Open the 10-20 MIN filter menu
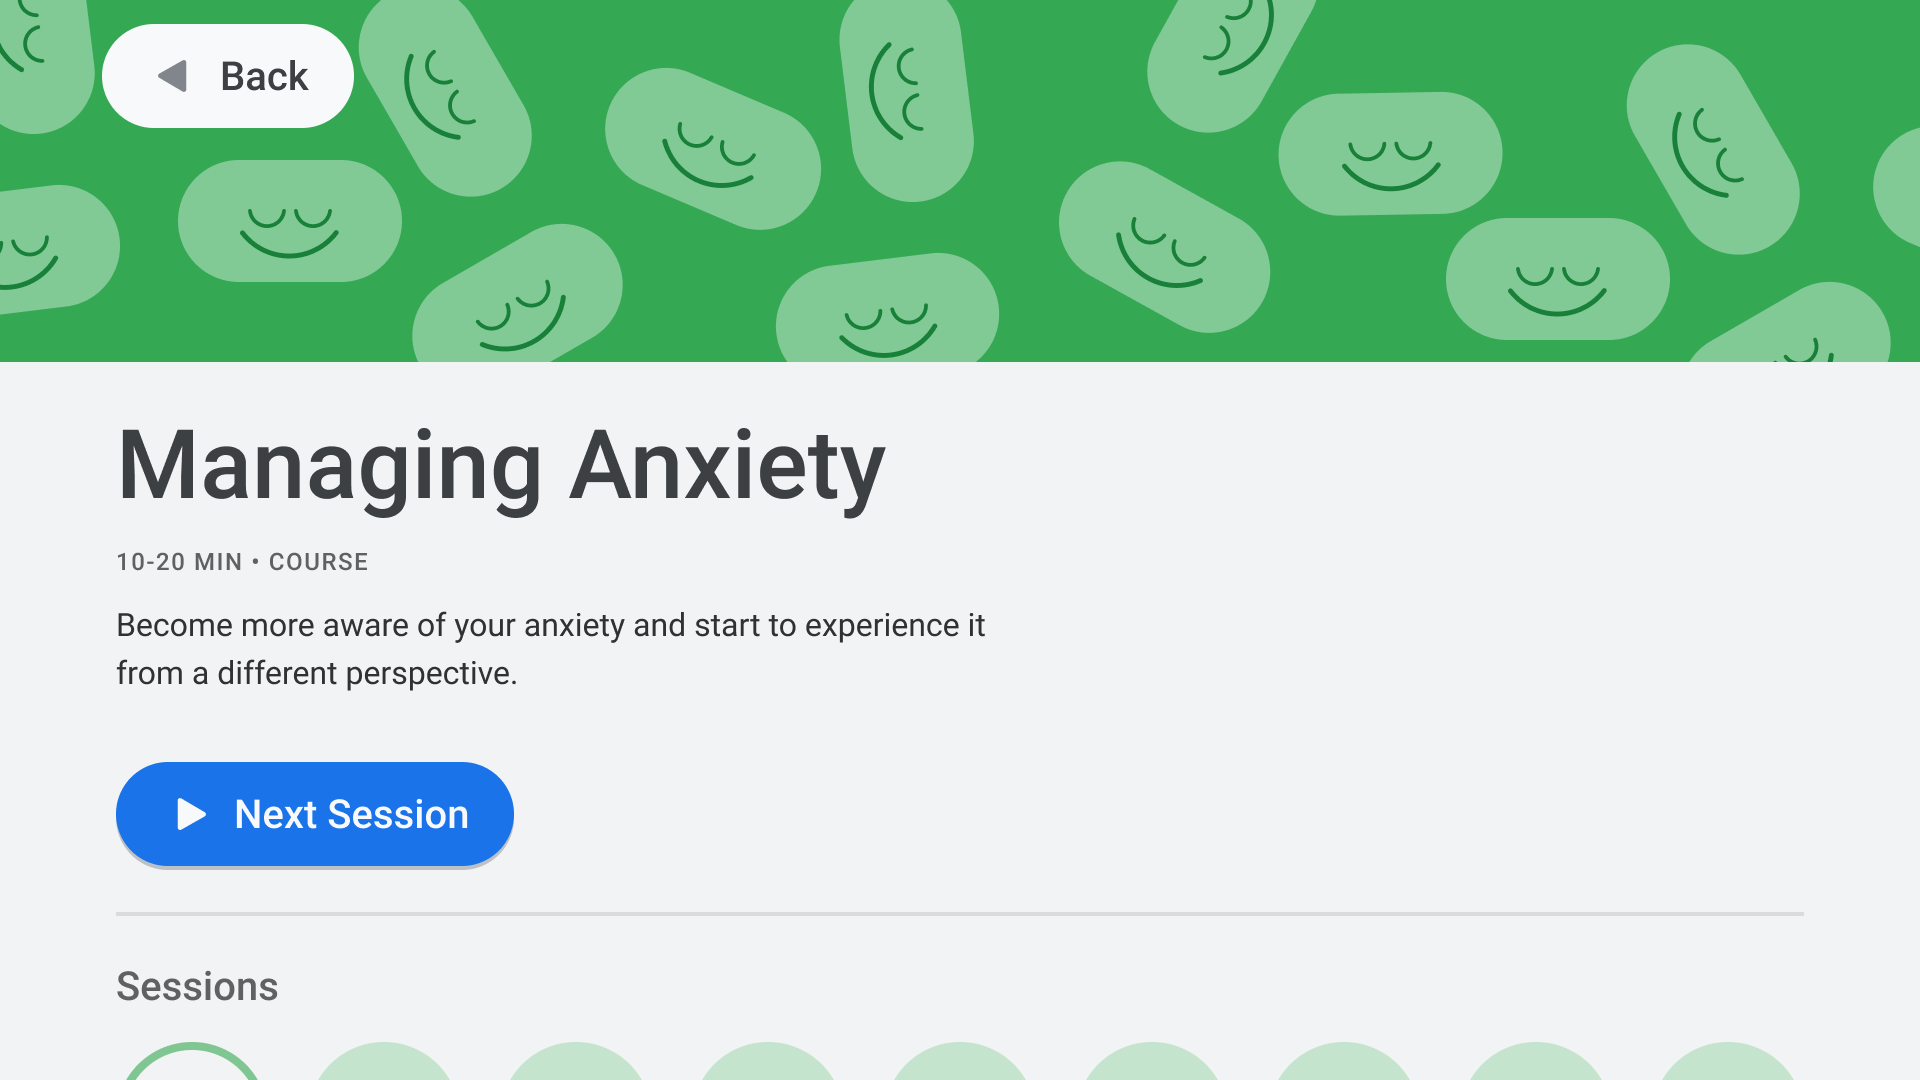This screenshot has height=1080, width=1920. point(178,560)
